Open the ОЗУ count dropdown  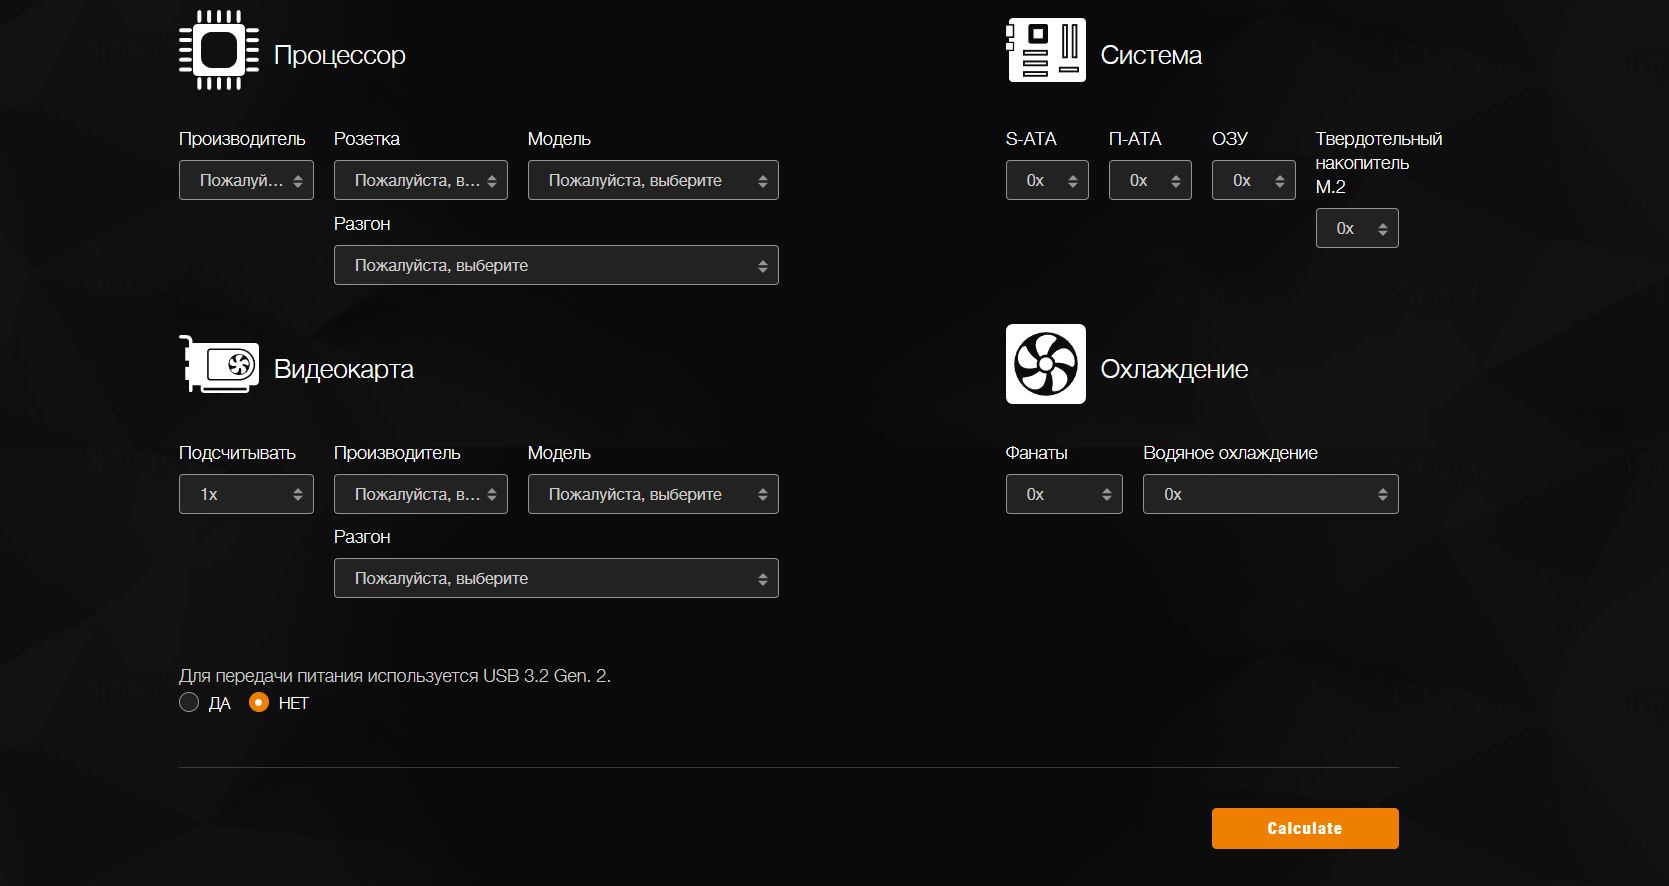[x=1254, y=180]
